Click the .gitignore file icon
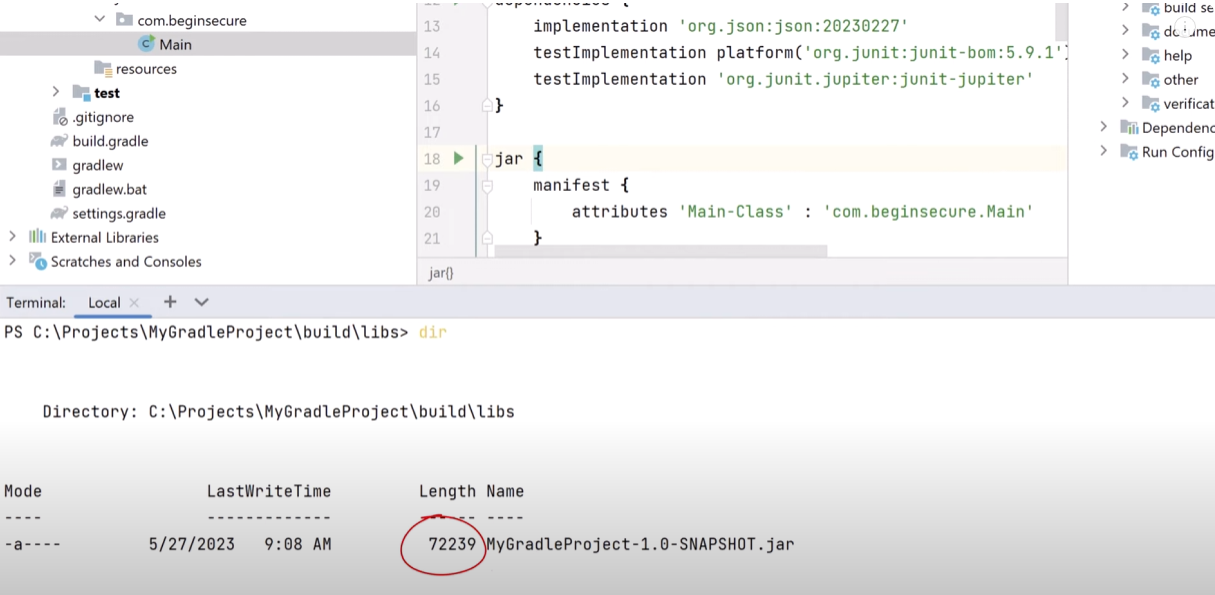The width and height of the screenshot is (1215, 595). point(59,117)
